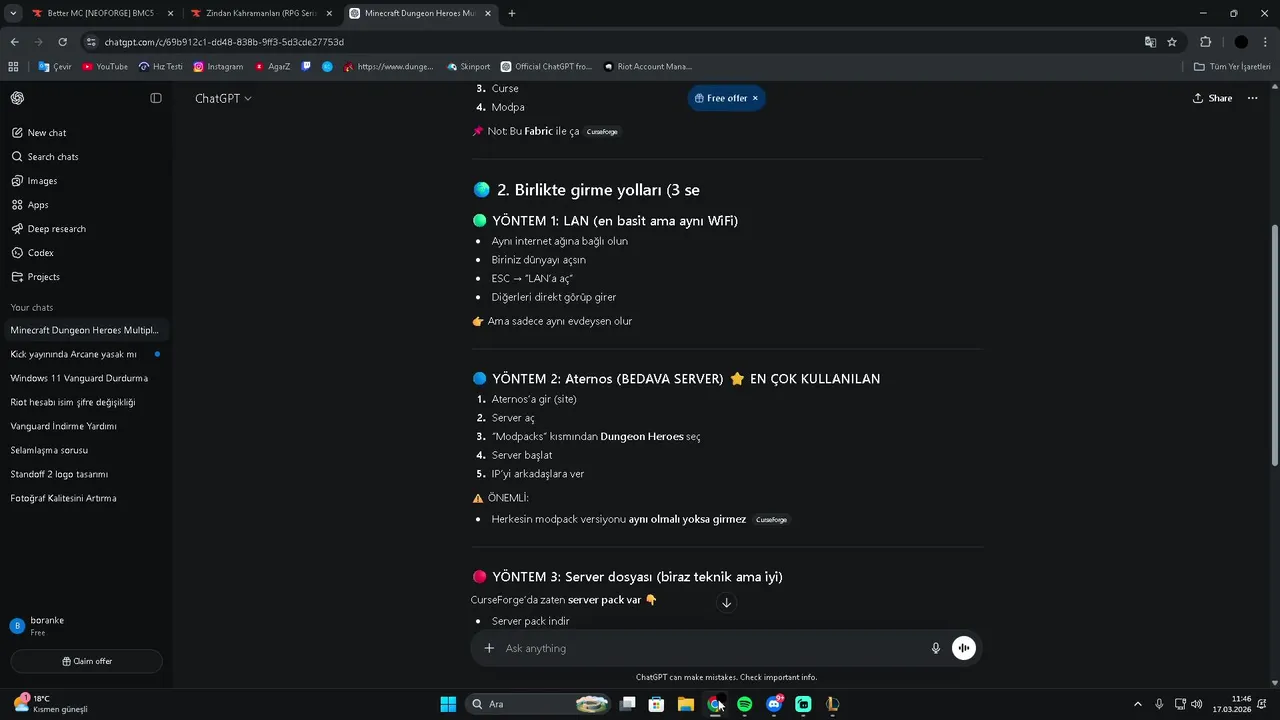
Task: Click the scroll-to-bottom arrow button
Action: tap(727, 602)
